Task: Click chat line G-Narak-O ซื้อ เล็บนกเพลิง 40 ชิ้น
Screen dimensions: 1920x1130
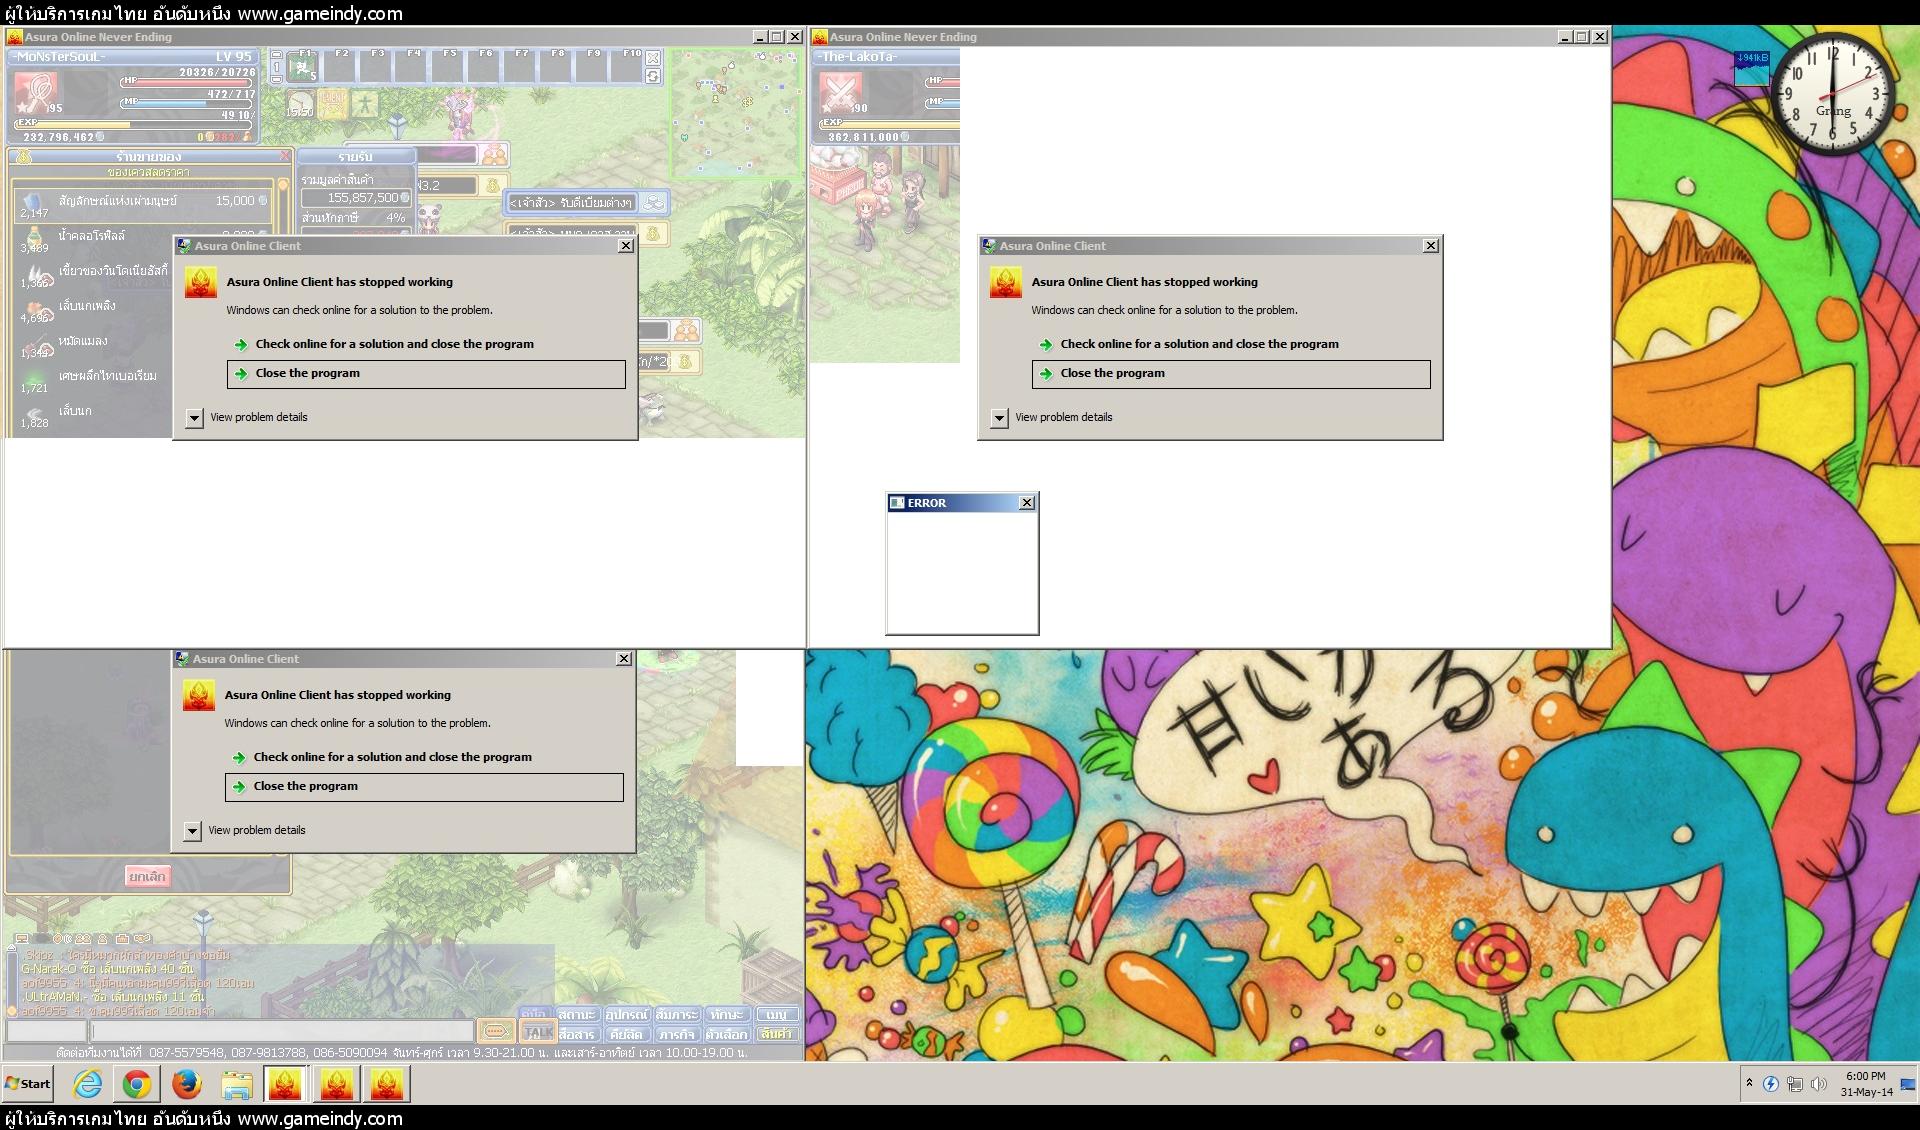Action: tap(107, 969)
